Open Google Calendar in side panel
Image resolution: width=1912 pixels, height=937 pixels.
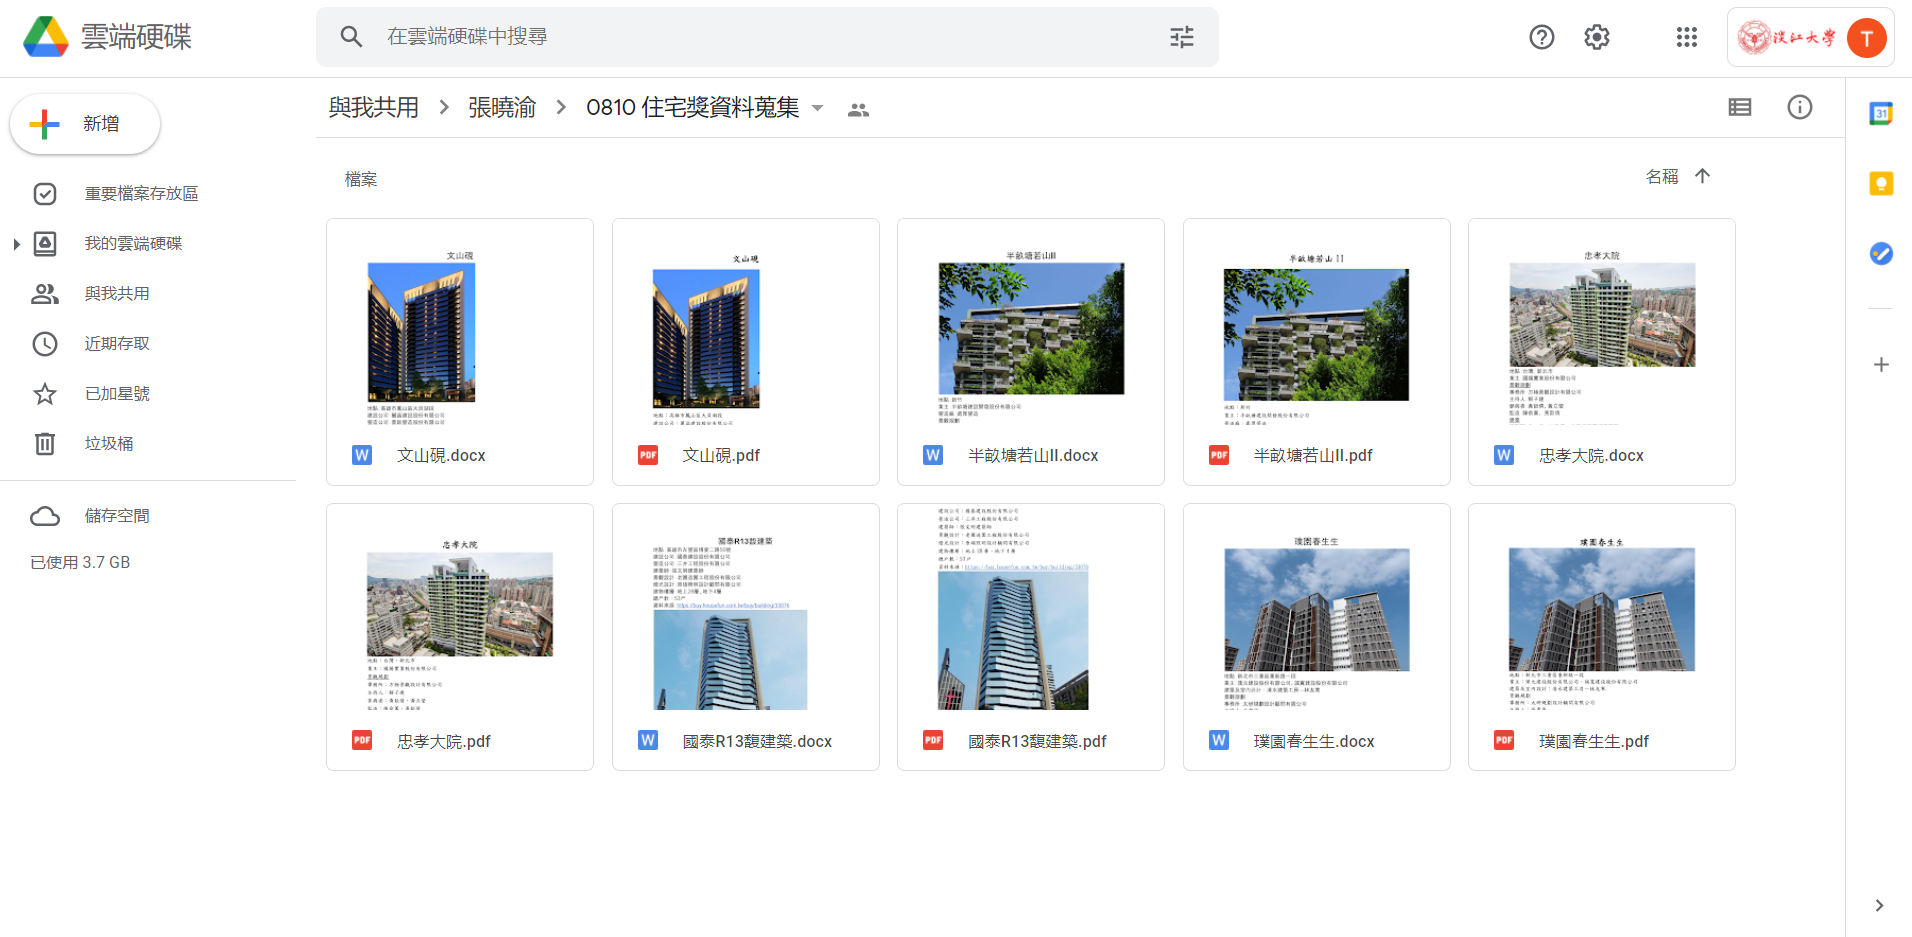click(1880, 114)
